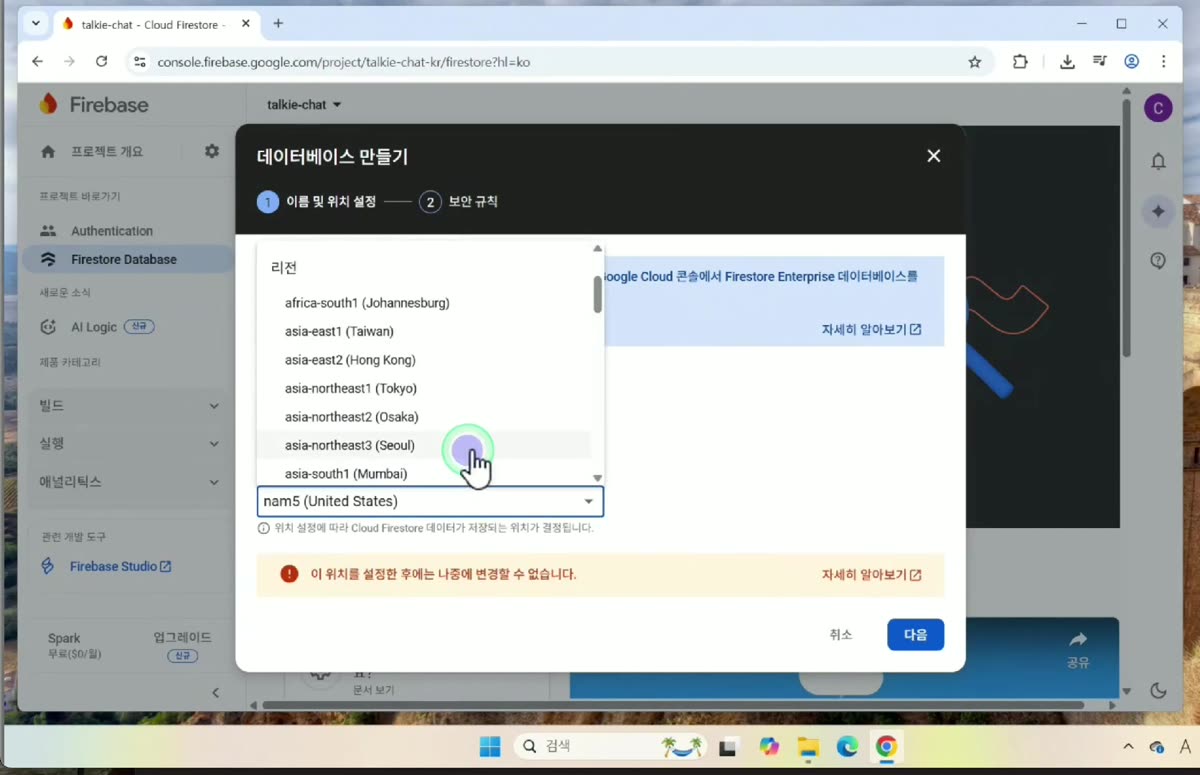1200x775 pixels.
Task: Close the database creation dialog
Action: [934, 156]
